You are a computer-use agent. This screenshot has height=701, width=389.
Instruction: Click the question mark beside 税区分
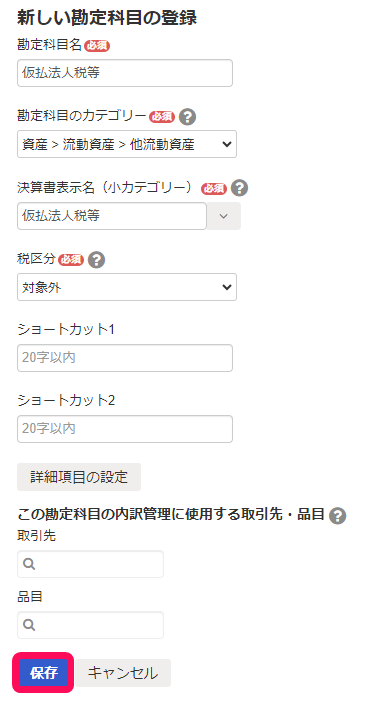(96, 260)
